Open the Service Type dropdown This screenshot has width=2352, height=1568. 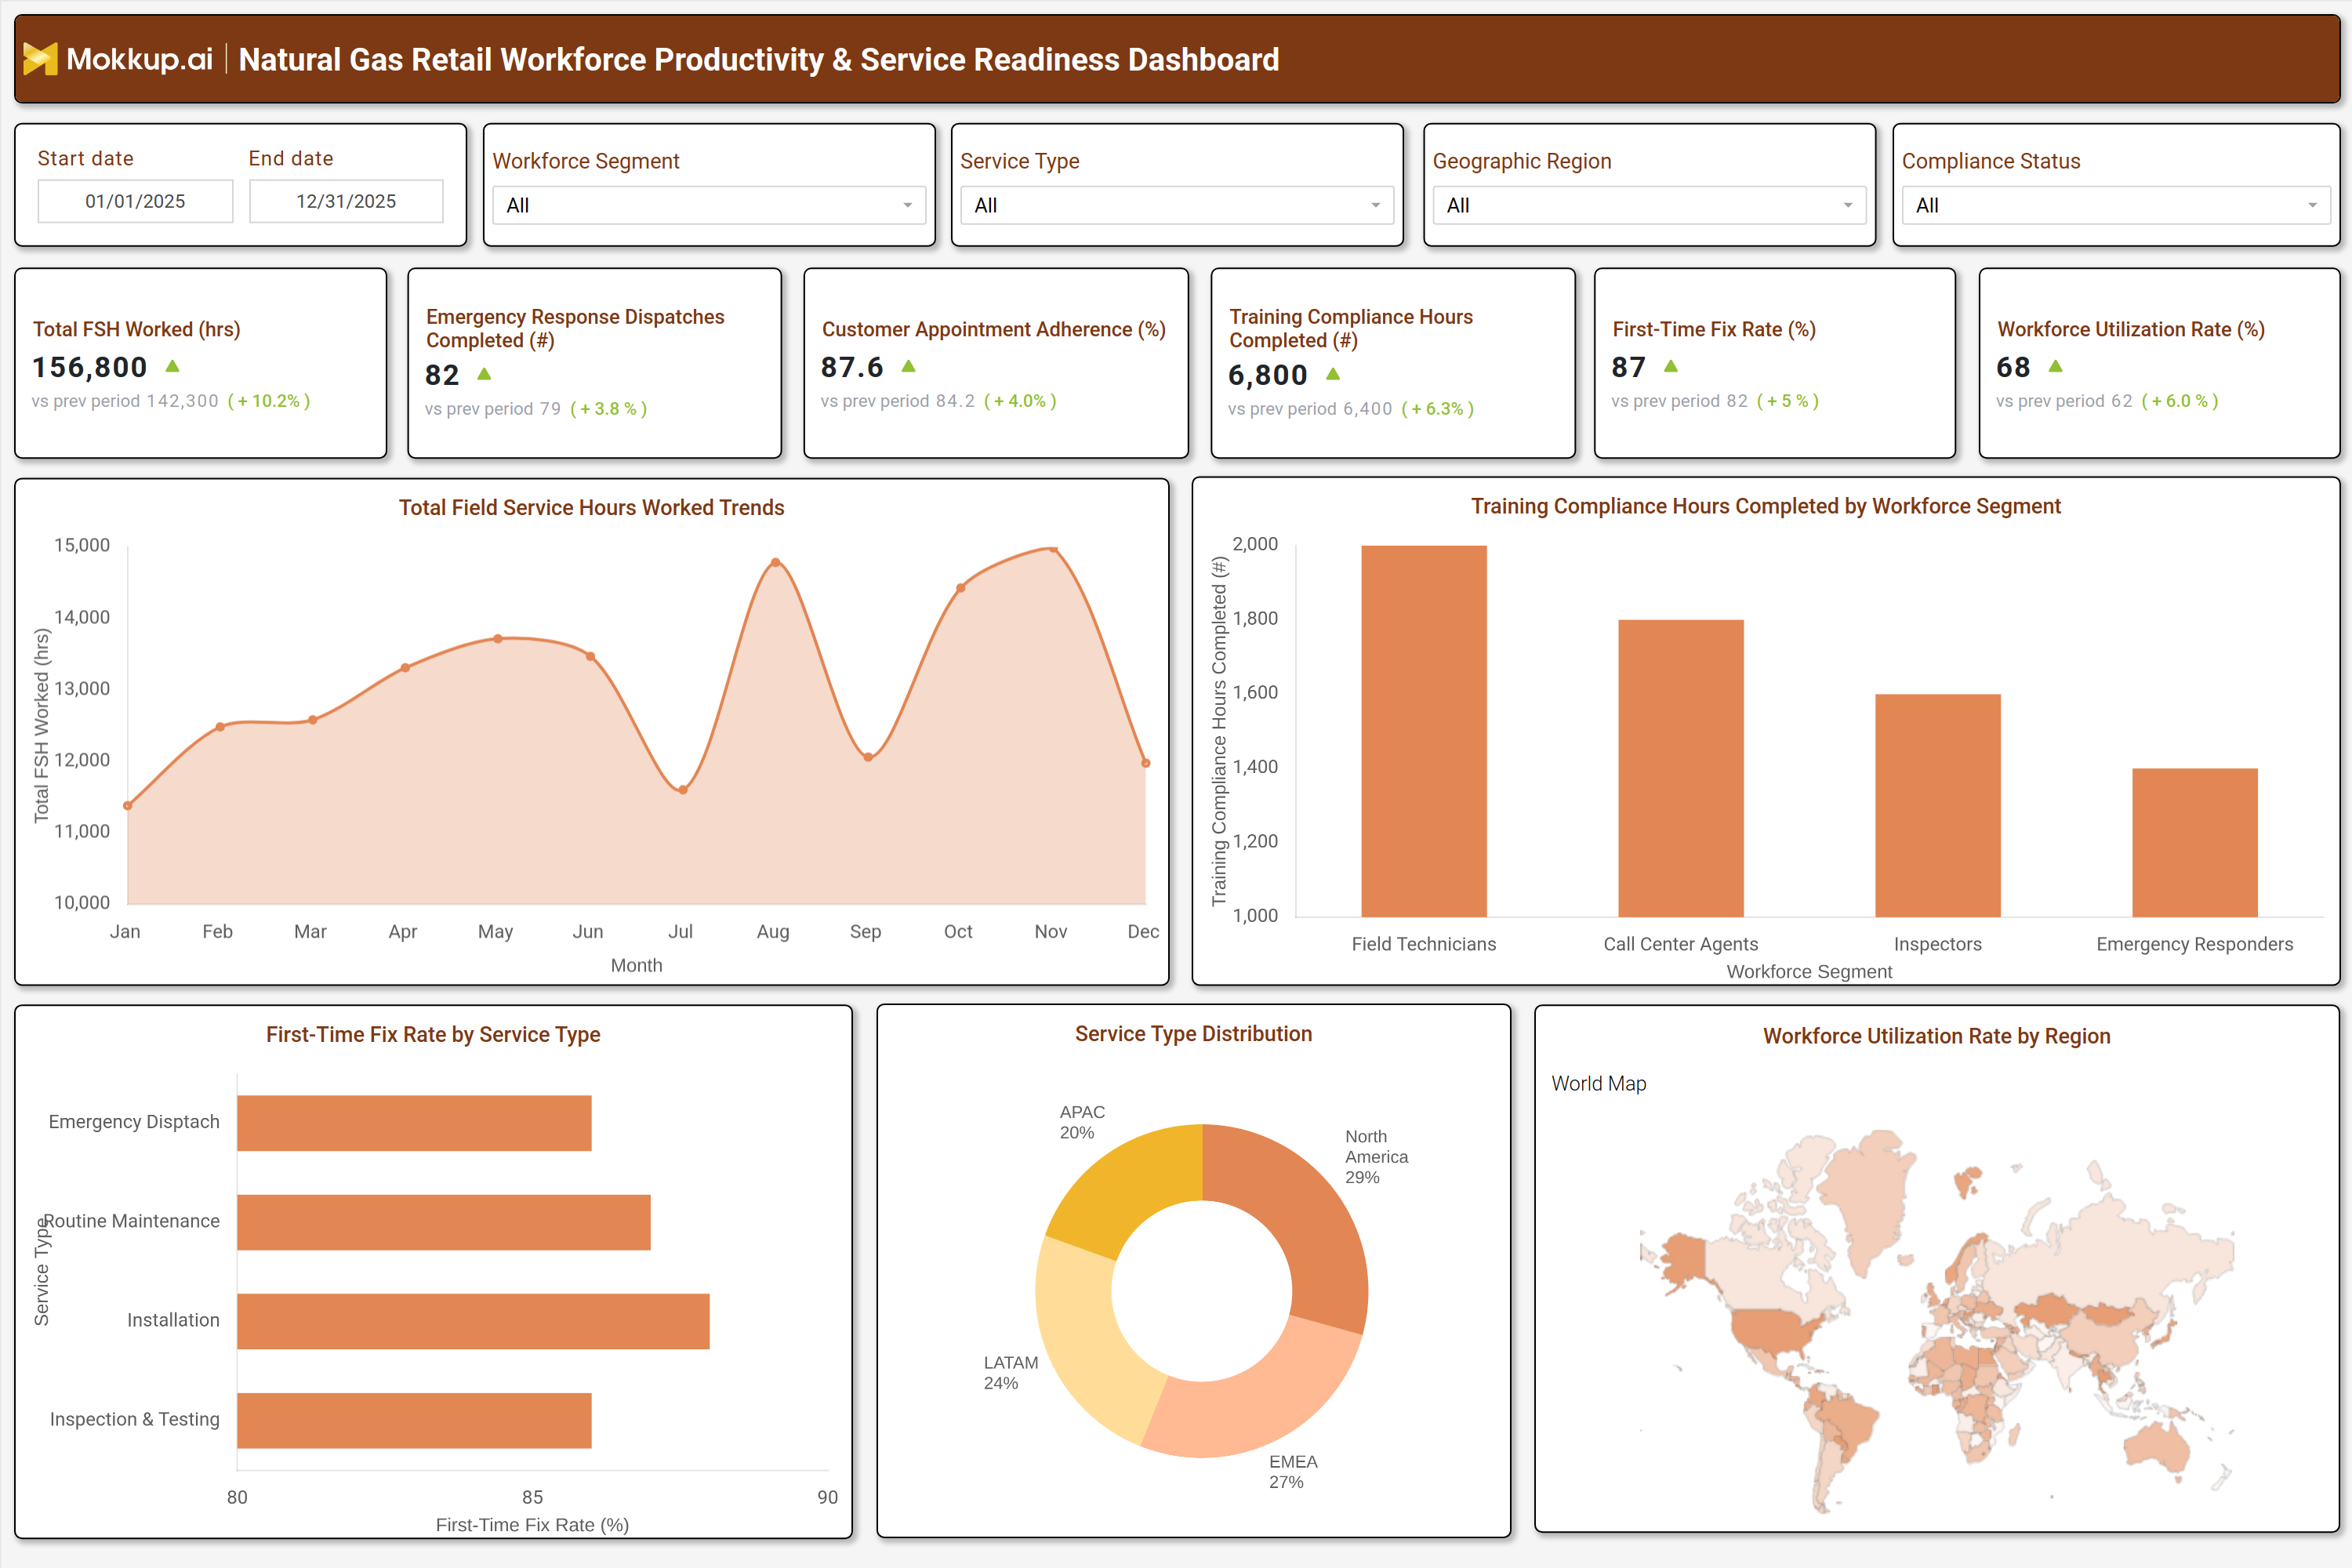pyautogui.click(x=1177, y=205)
